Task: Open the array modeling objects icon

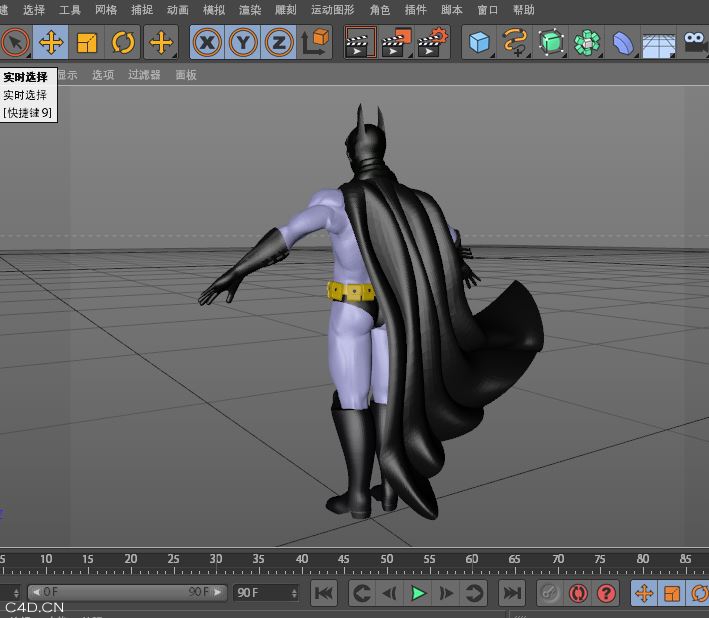Action: (x=587, y=43)
